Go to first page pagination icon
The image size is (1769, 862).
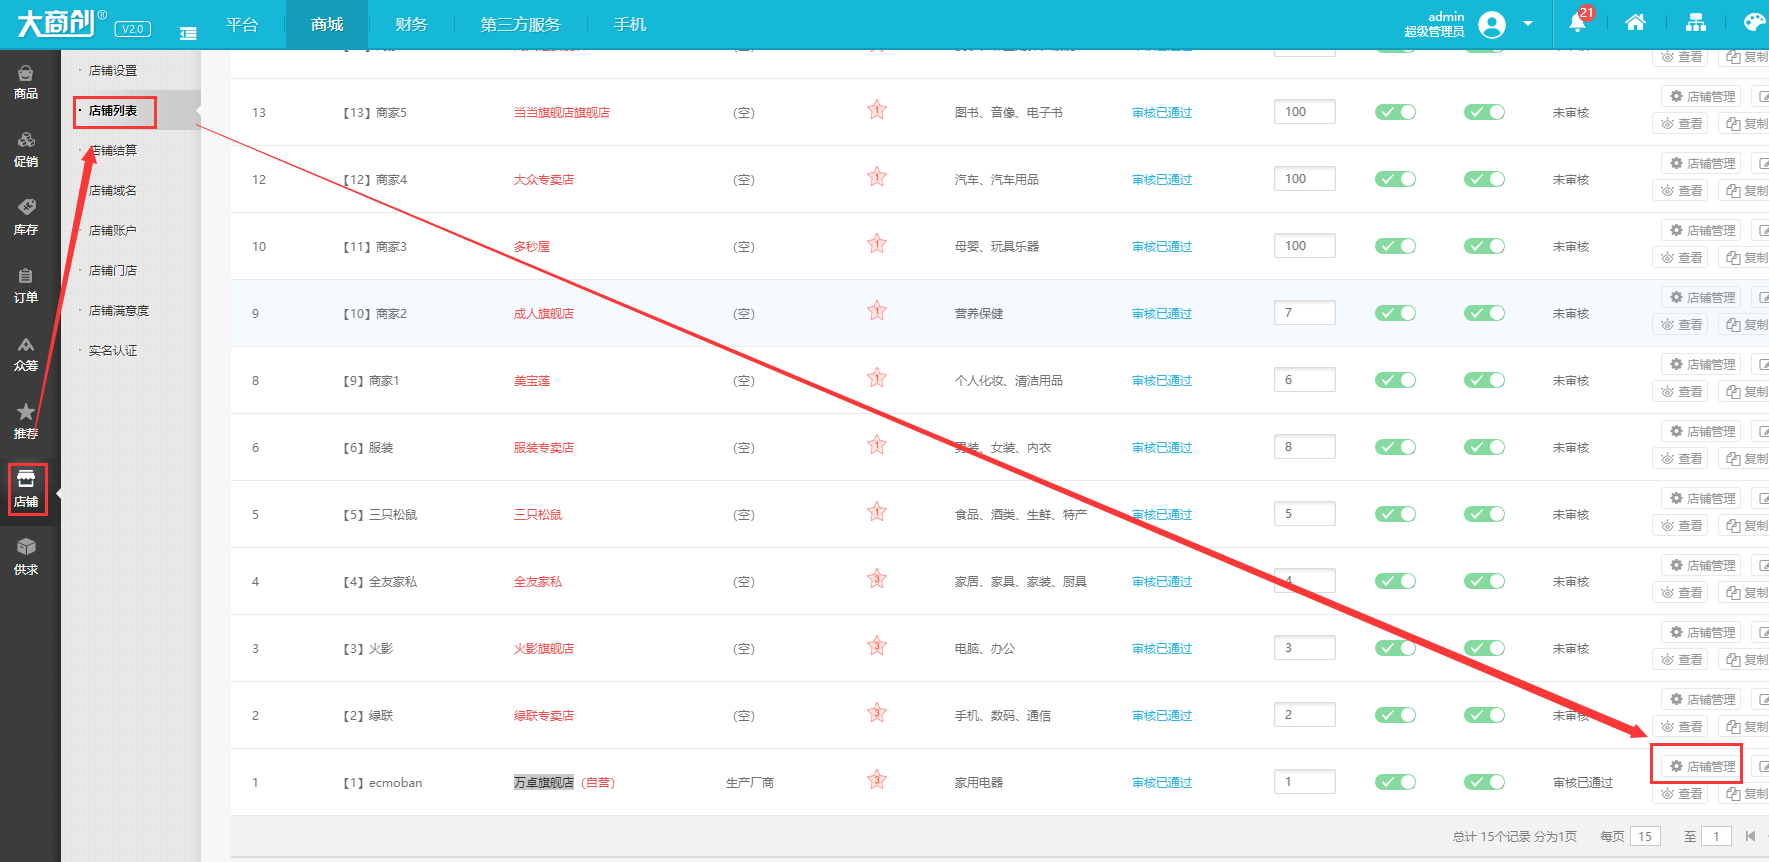click(x=1750, y=836)
